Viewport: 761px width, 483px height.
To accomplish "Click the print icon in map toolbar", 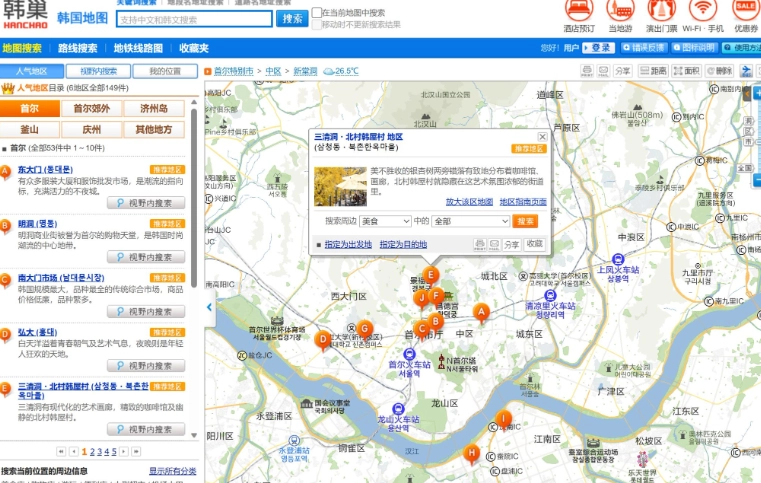I will [587, 71].
